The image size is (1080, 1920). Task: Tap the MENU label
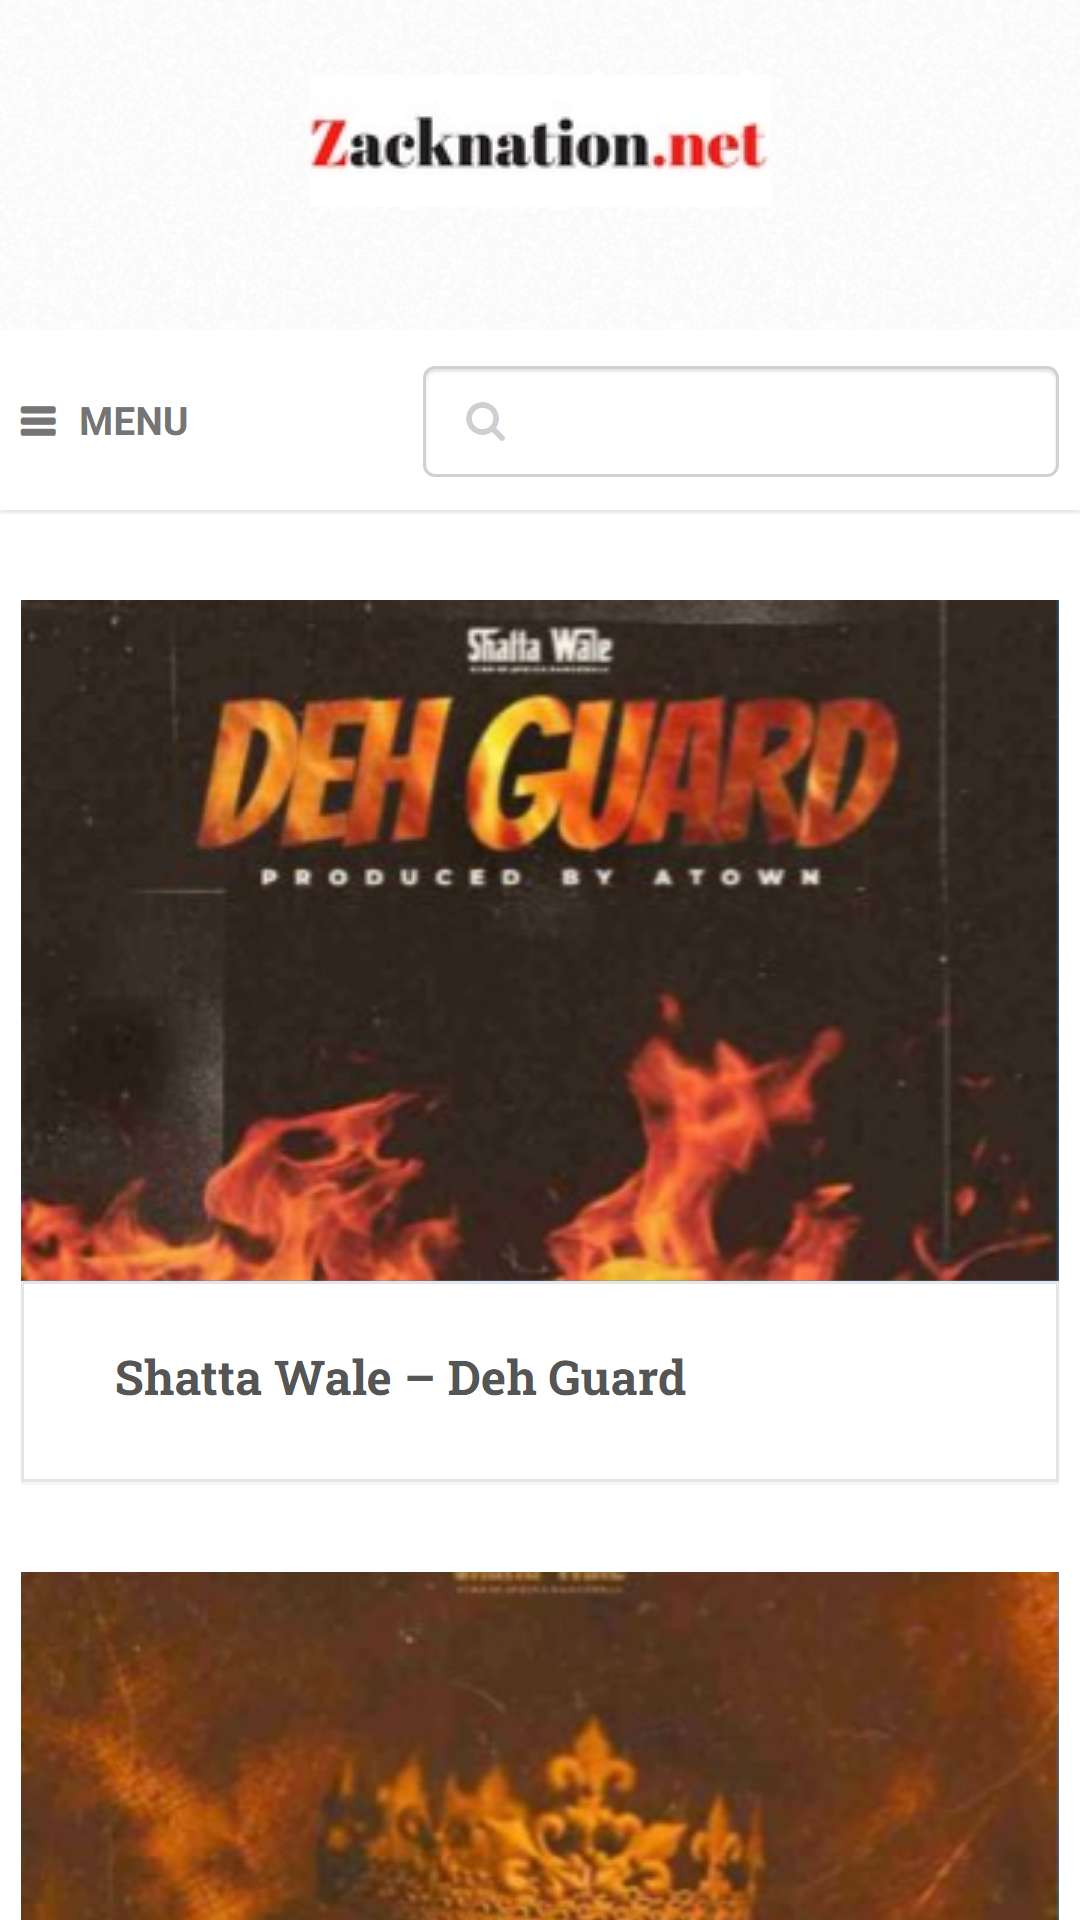click(133, 422)
